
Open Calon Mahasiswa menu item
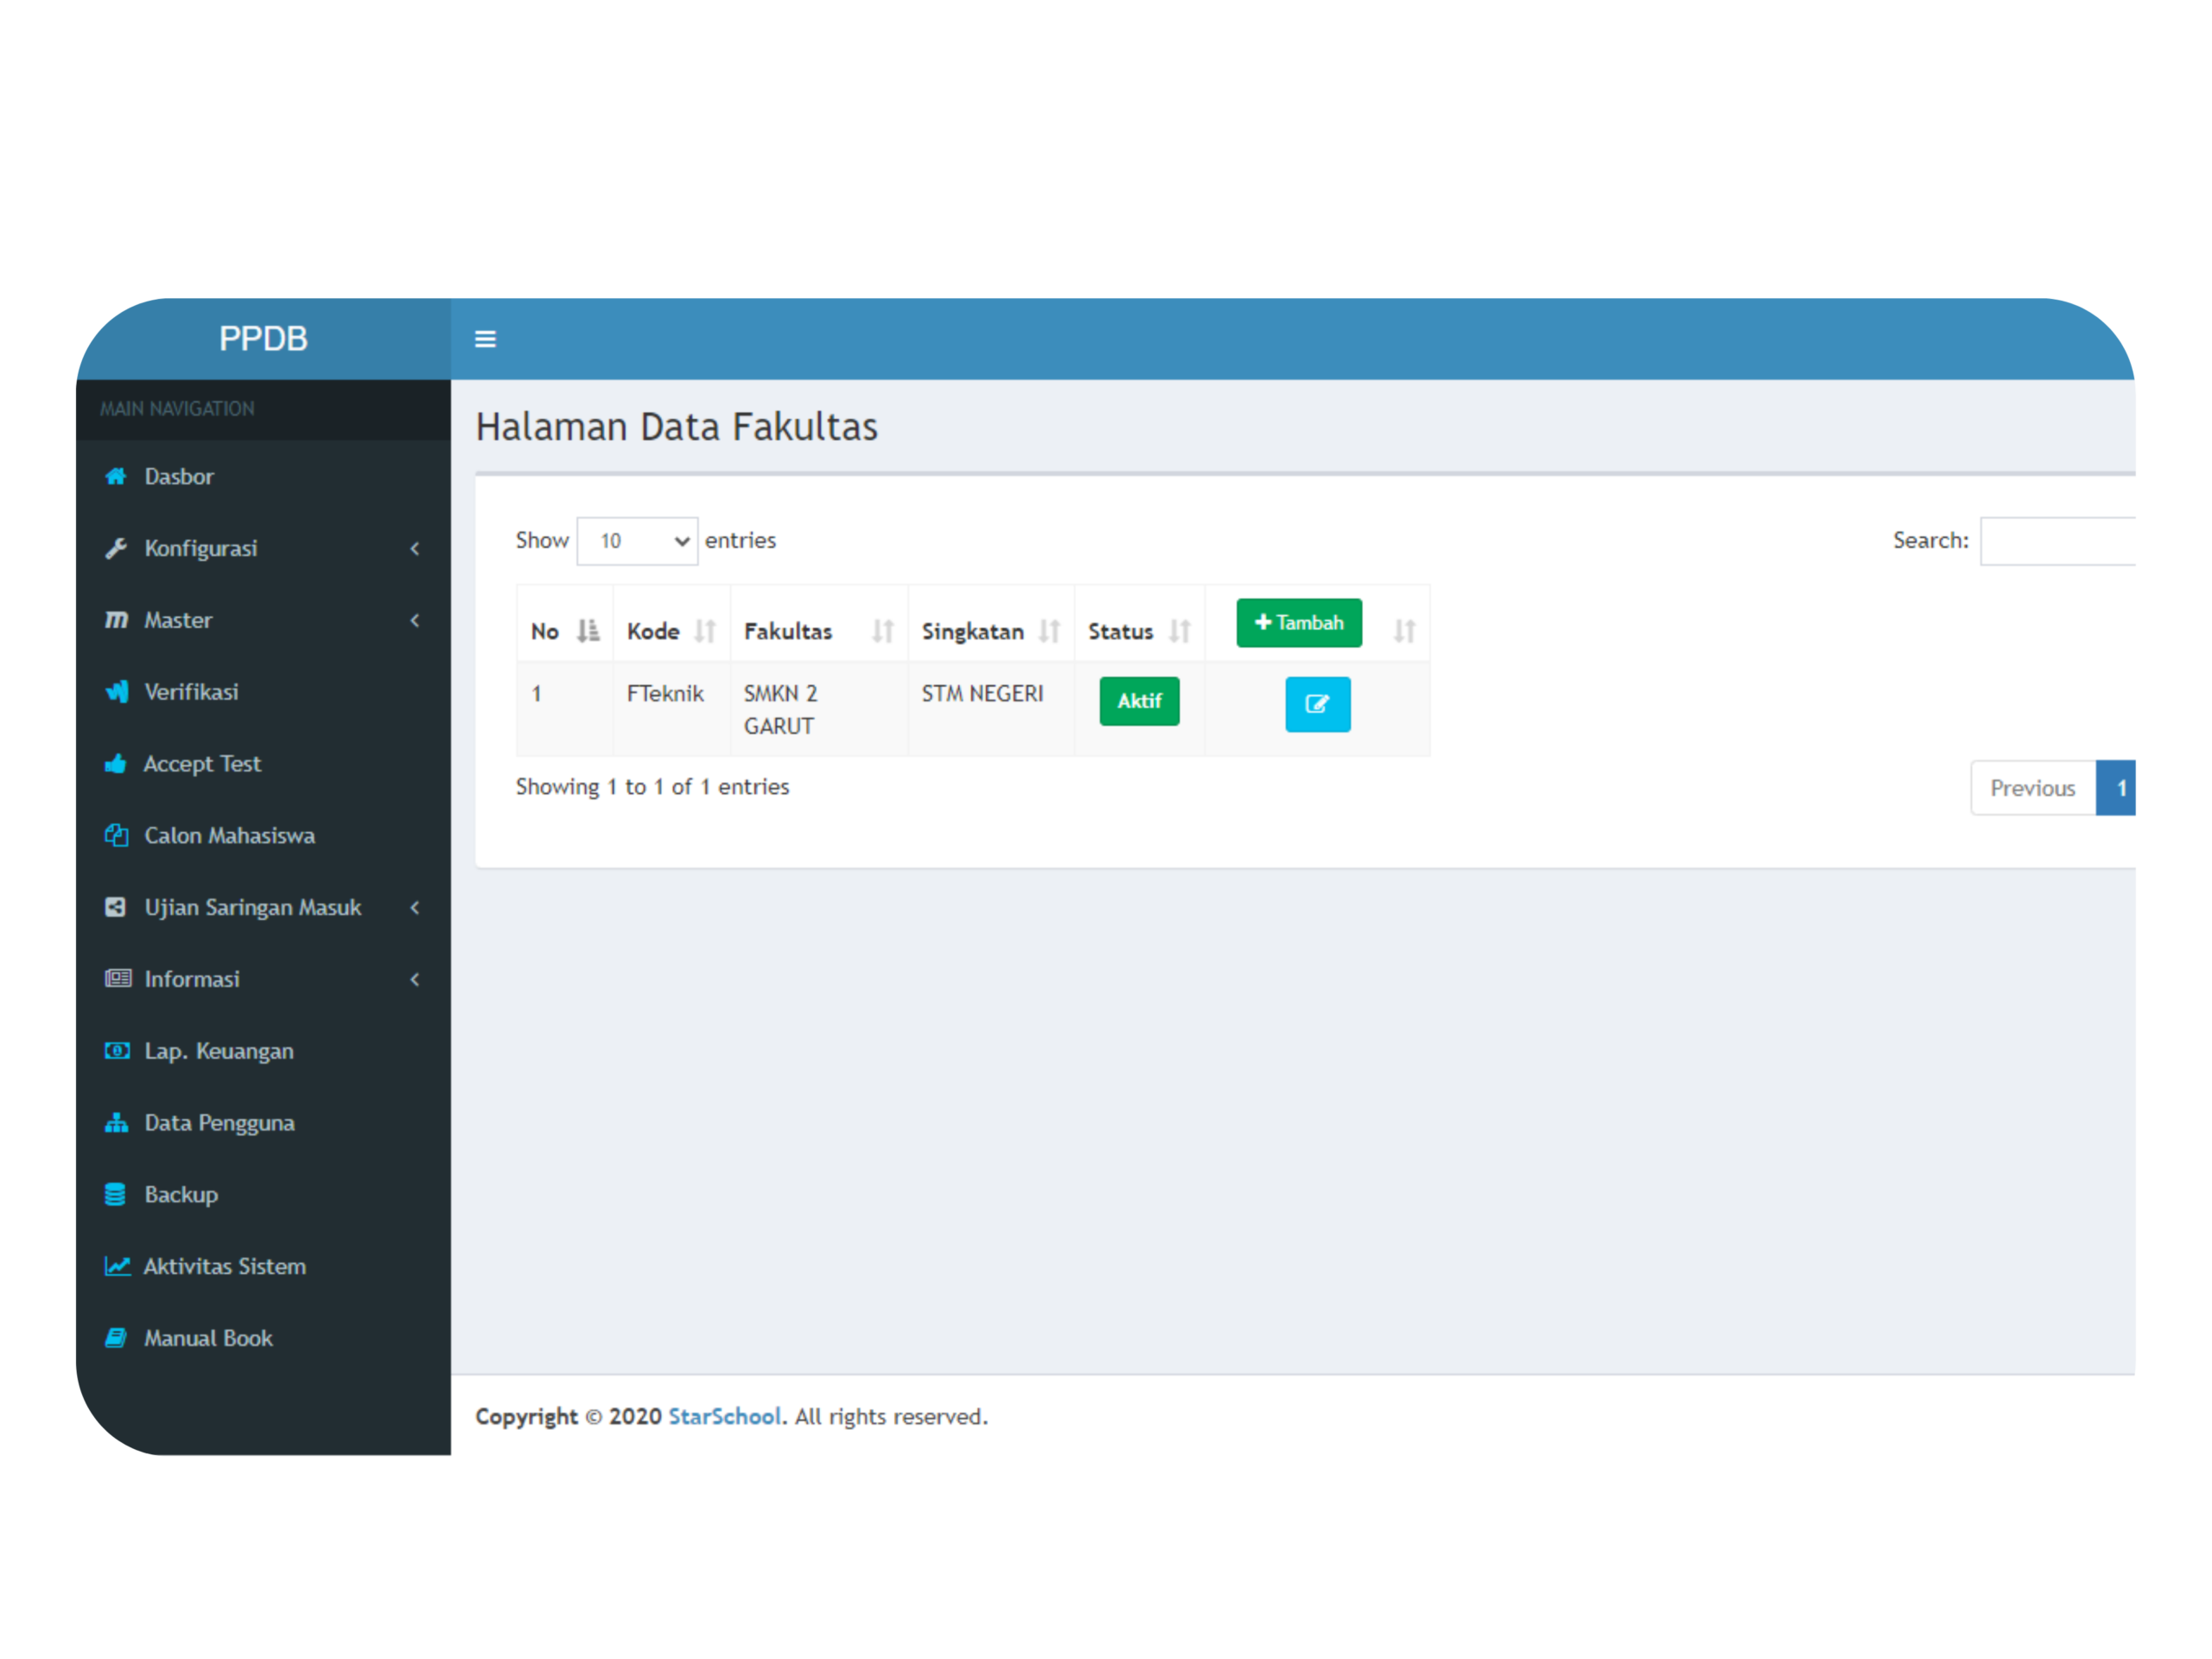point(229,835)
